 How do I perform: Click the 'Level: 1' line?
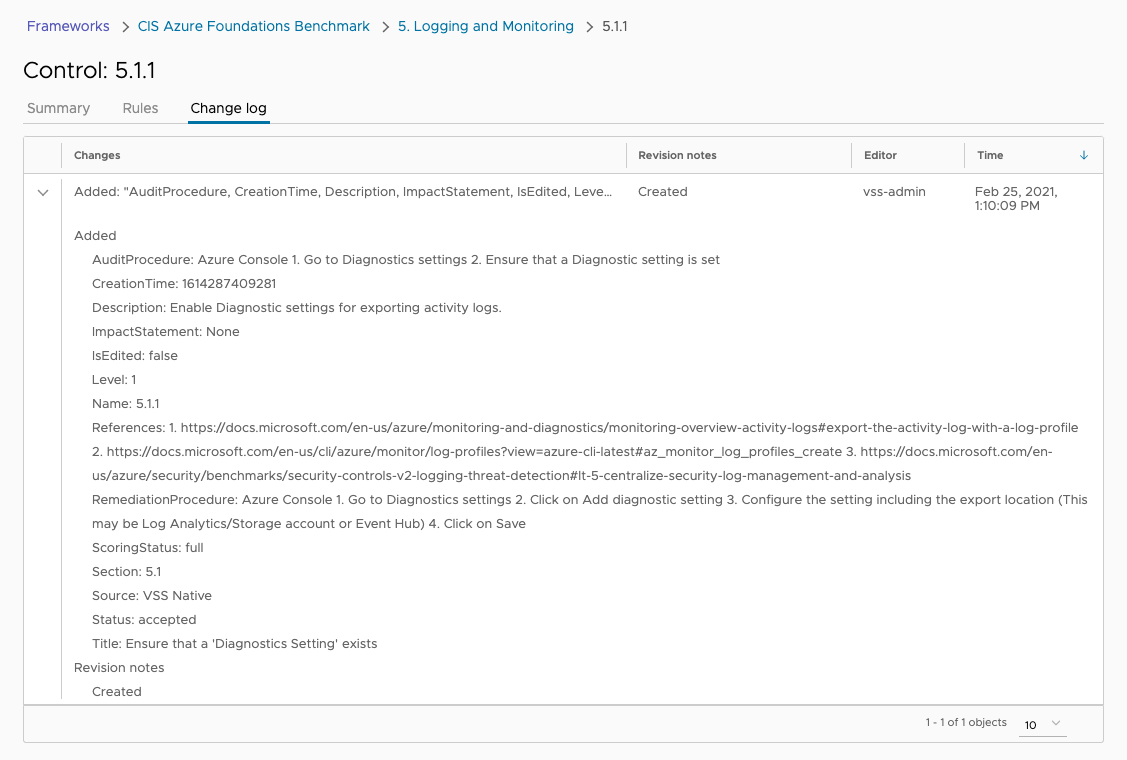coord(114,380)
